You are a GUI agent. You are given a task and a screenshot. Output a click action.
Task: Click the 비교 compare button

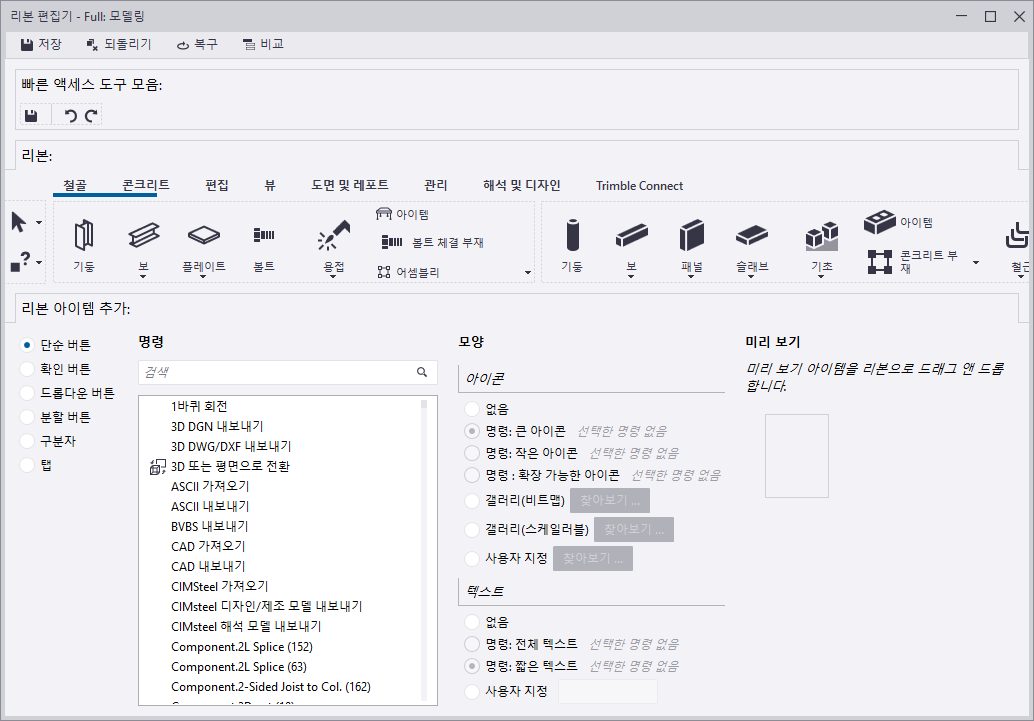[263, 44]
